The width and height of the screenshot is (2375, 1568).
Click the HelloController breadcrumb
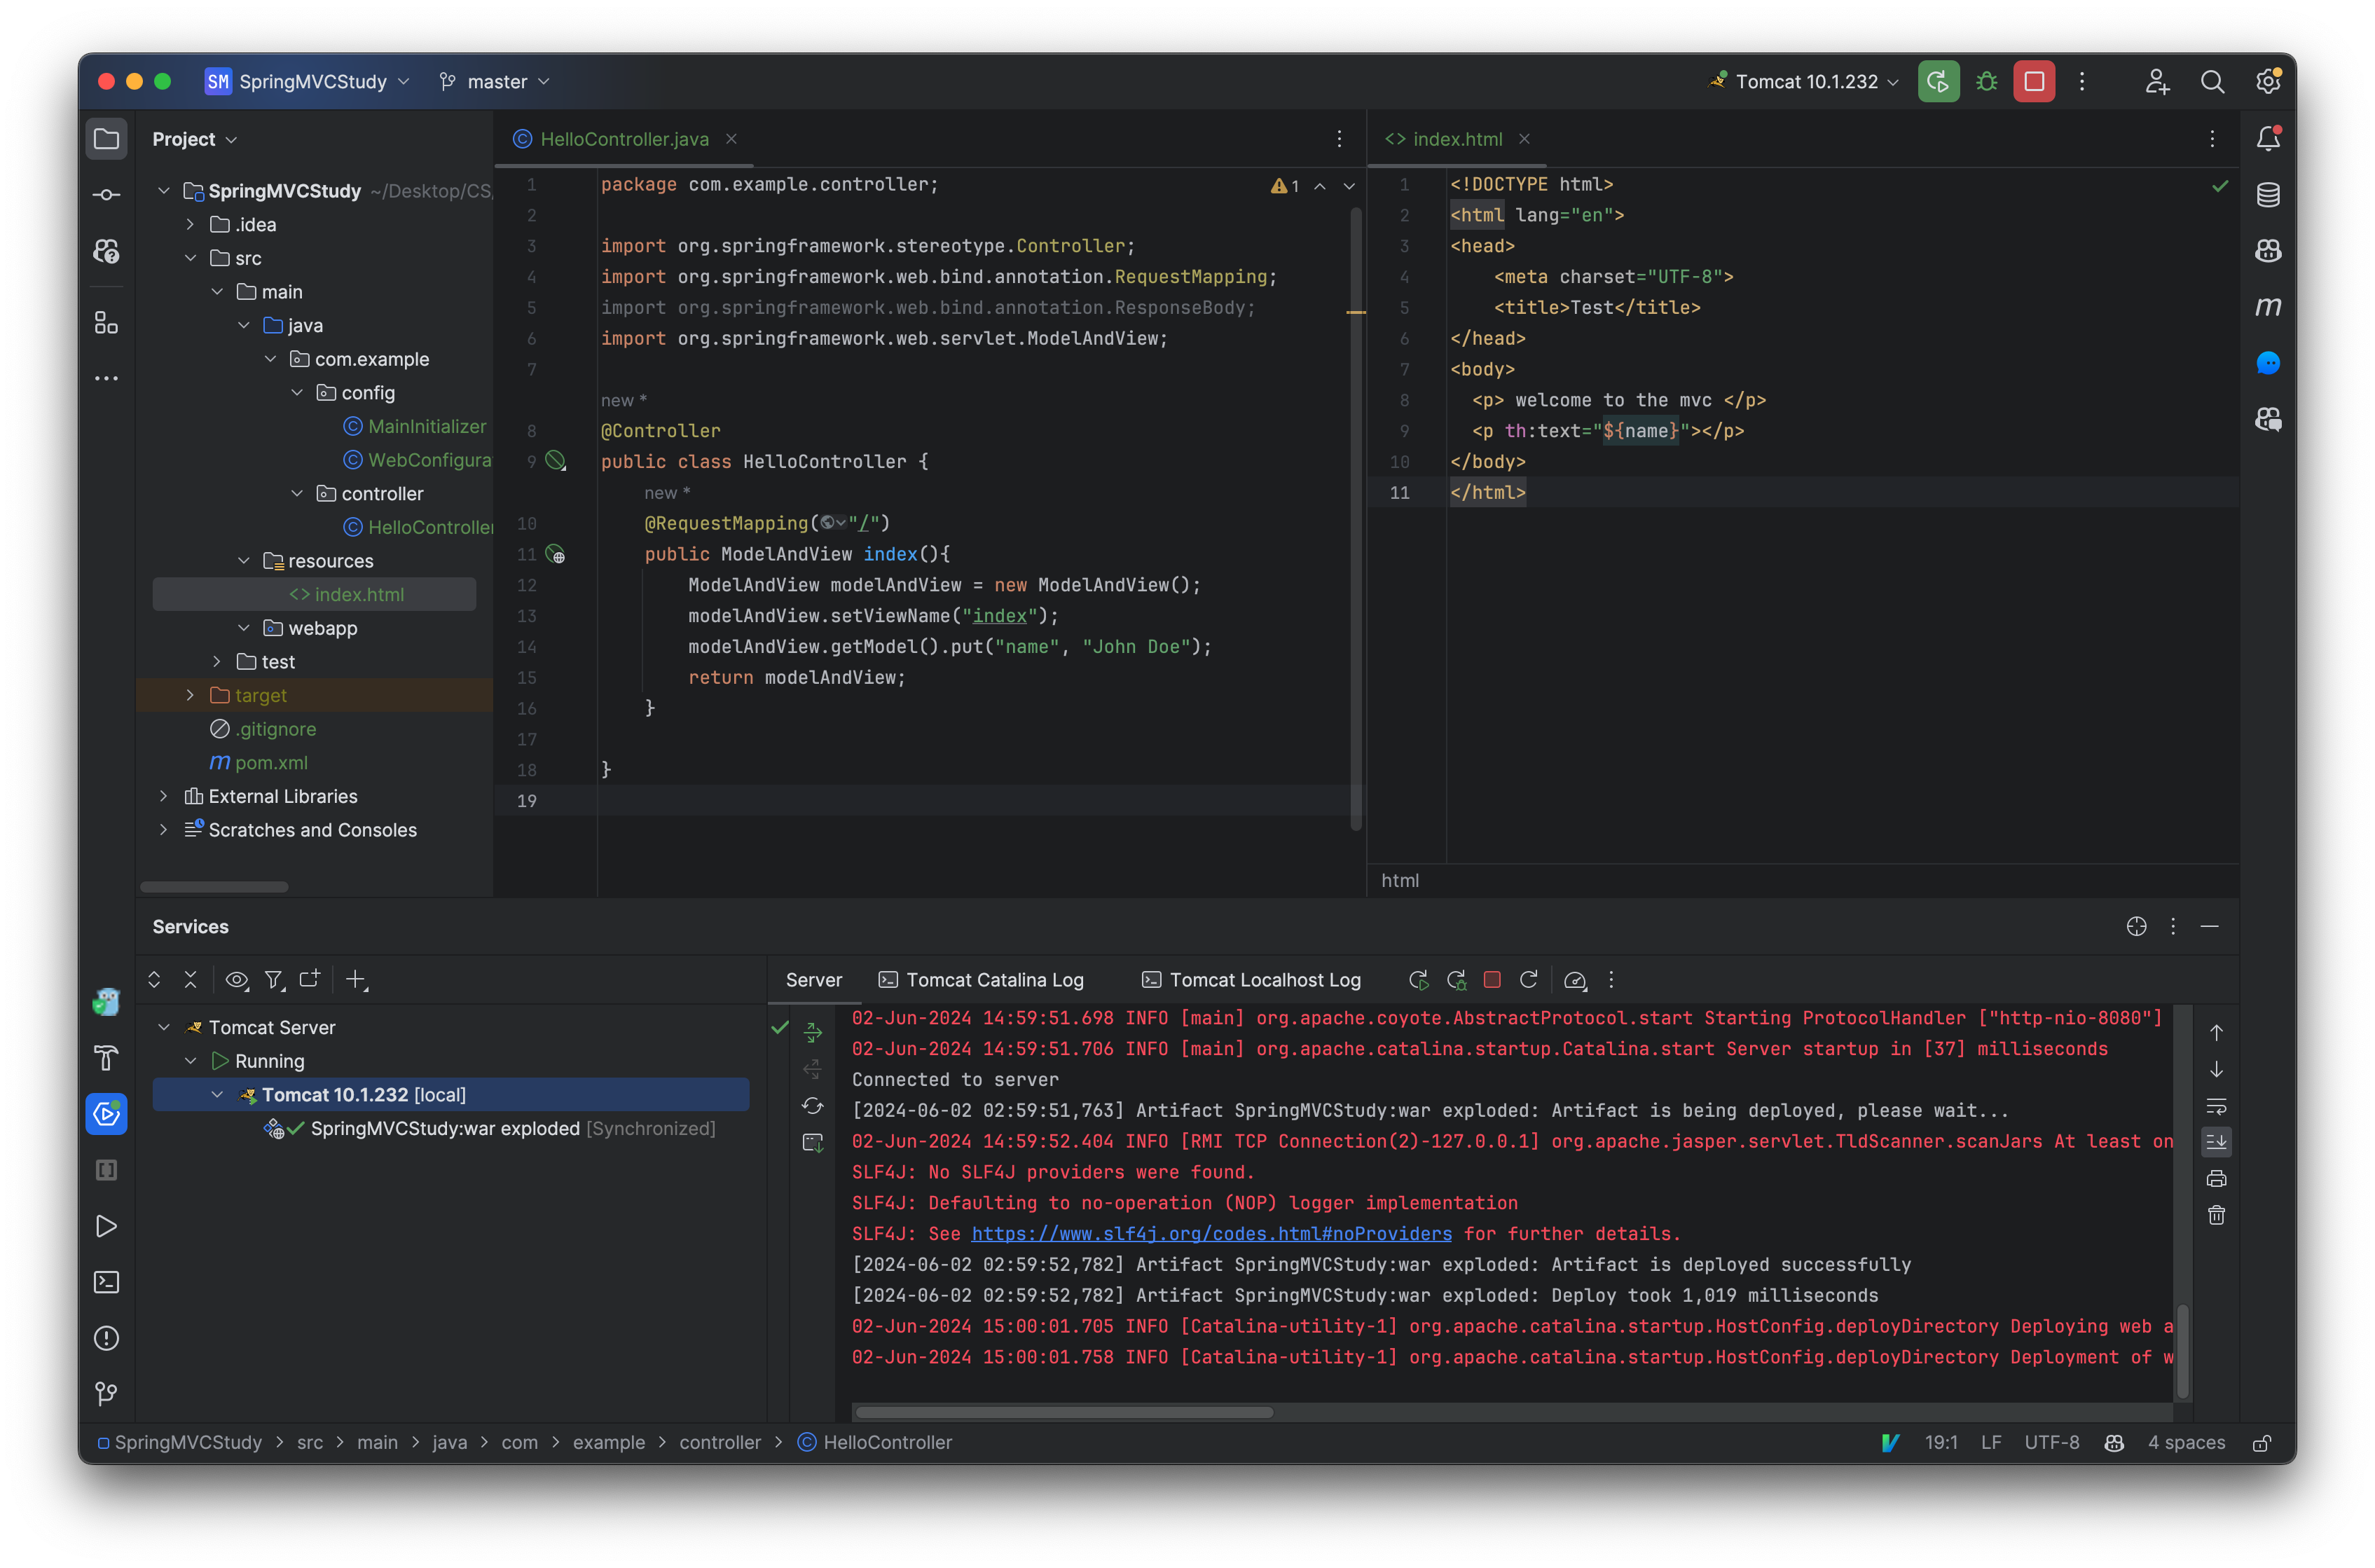tap(885, 1443)
